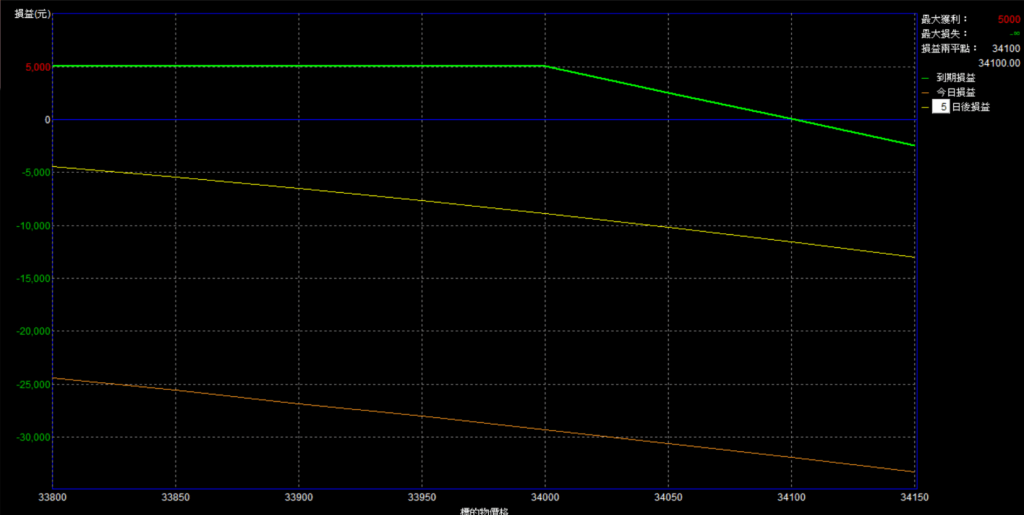Viewport: 1024px width, 515px height.
Task: Click the -30,000 label on the y-axis
Action: click(x=29, y=437)
